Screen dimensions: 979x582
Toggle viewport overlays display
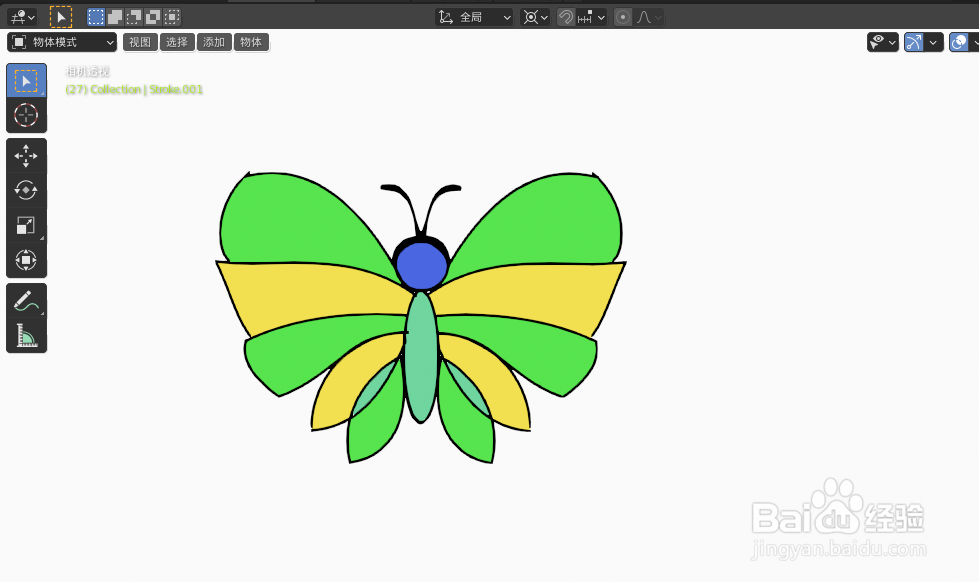click(958, 42)
